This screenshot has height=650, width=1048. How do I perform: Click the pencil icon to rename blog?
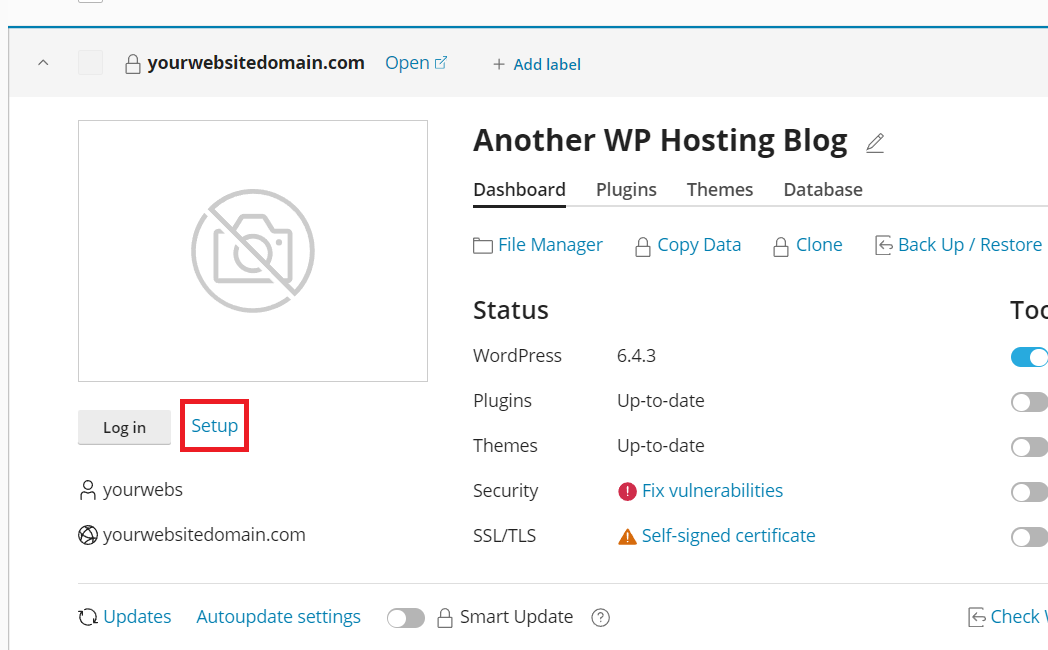click(875, 143)
